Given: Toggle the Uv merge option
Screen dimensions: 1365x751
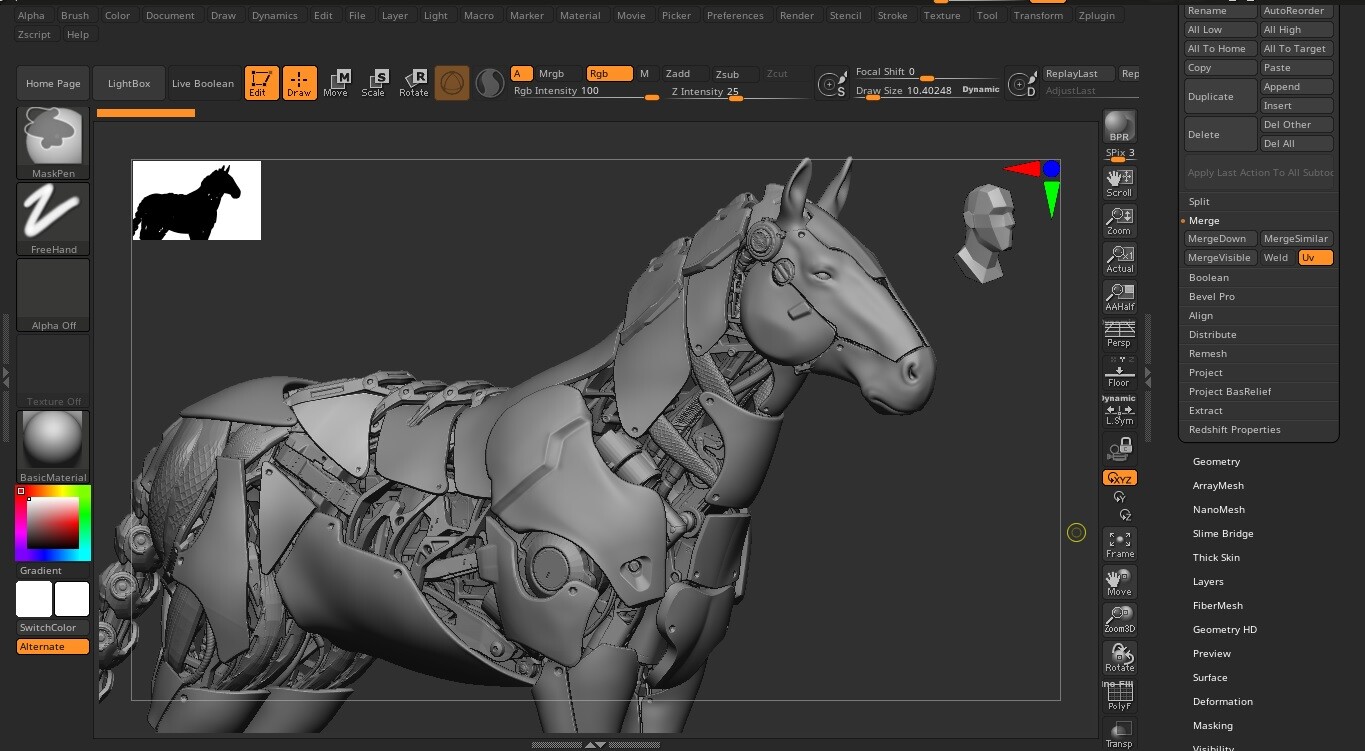Looking at the screenshot, I should coord(1315,257).
